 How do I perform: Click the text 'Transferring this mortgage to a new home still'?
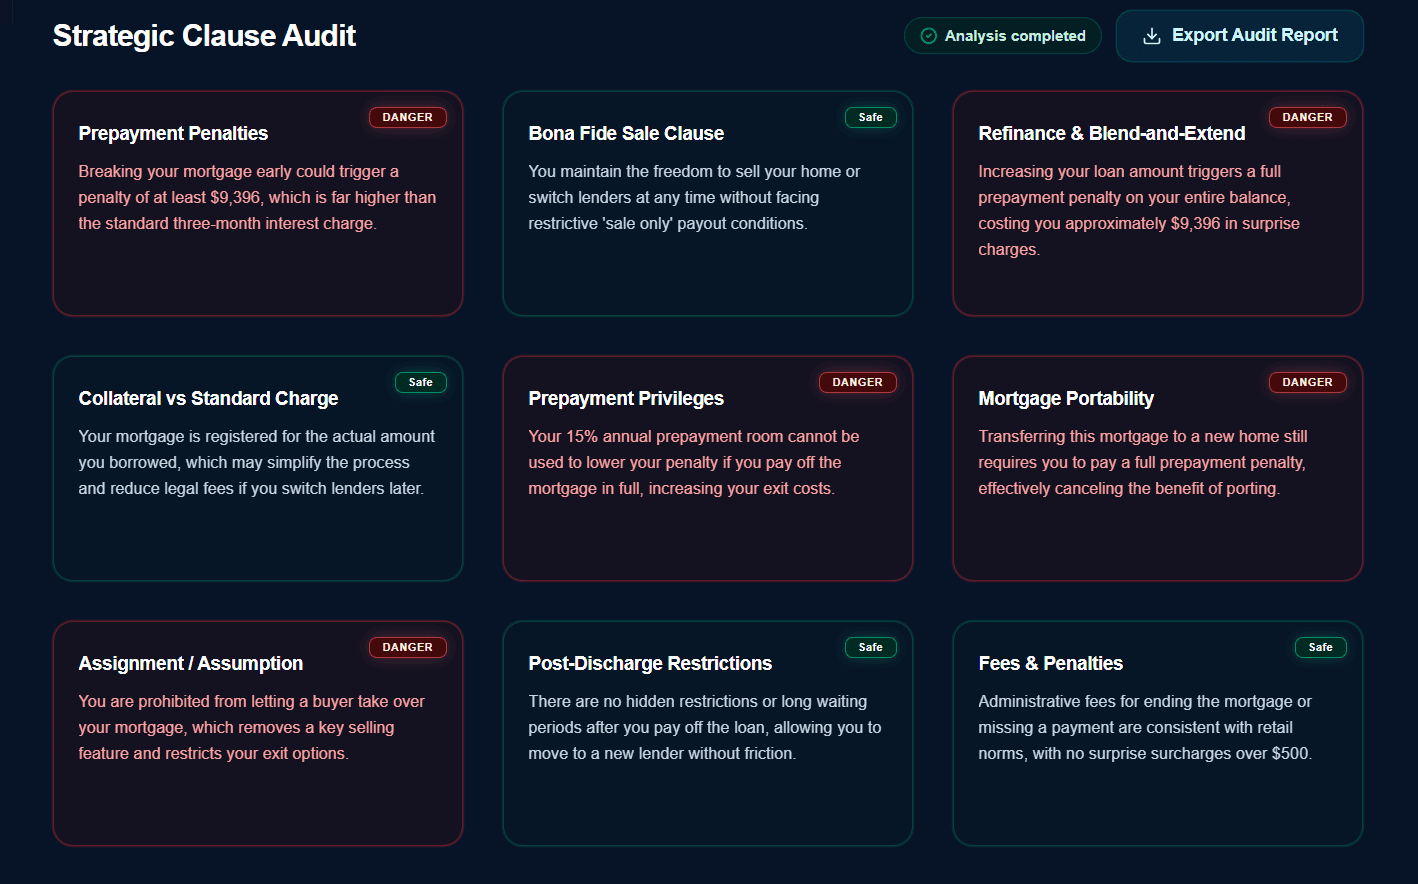(1143, 436)
